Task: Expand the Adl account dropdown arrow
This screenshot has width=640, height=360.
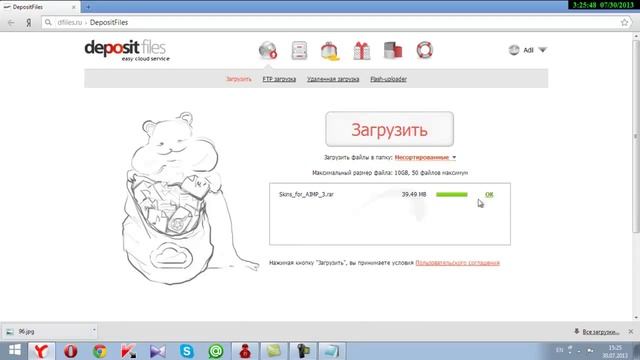Action: click(542, 50)
